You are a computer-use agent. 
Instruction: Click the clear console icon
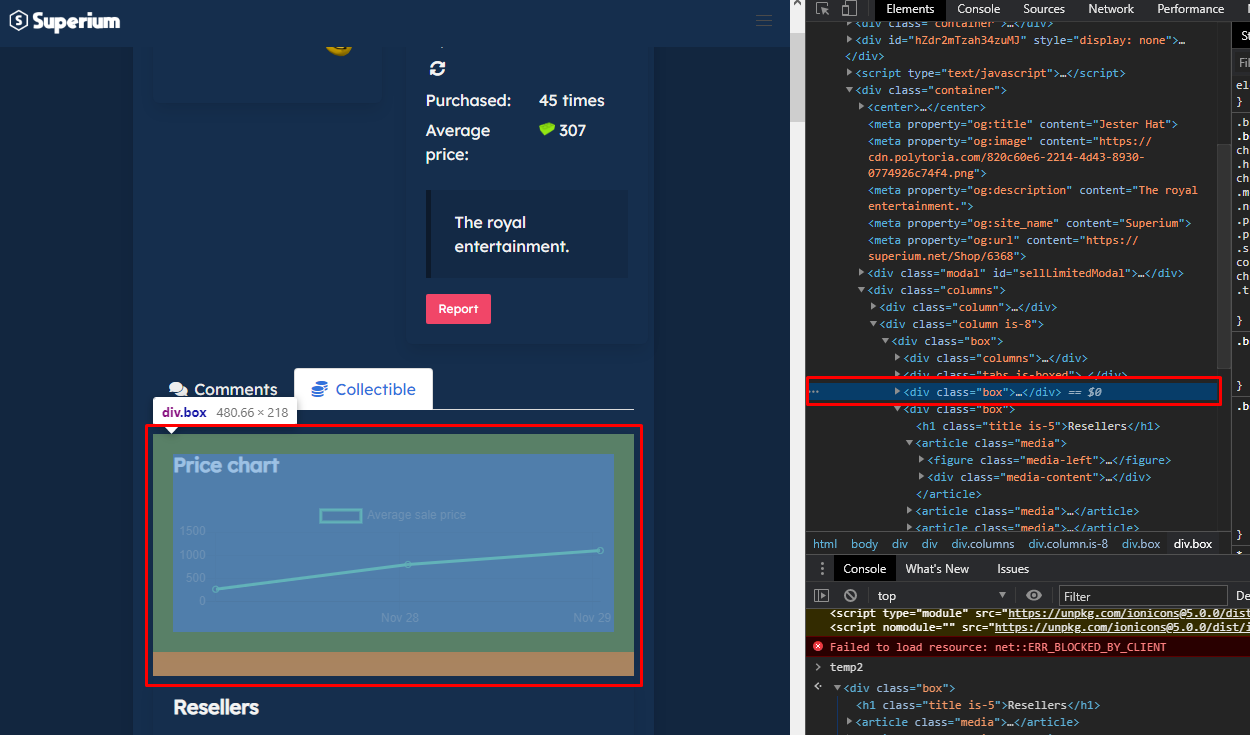tap(850, 596)
